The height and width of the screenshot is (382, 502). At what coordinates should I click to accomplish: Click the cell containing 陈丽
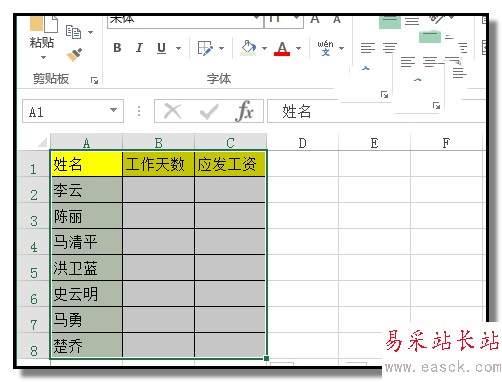(x=86, y=216)
